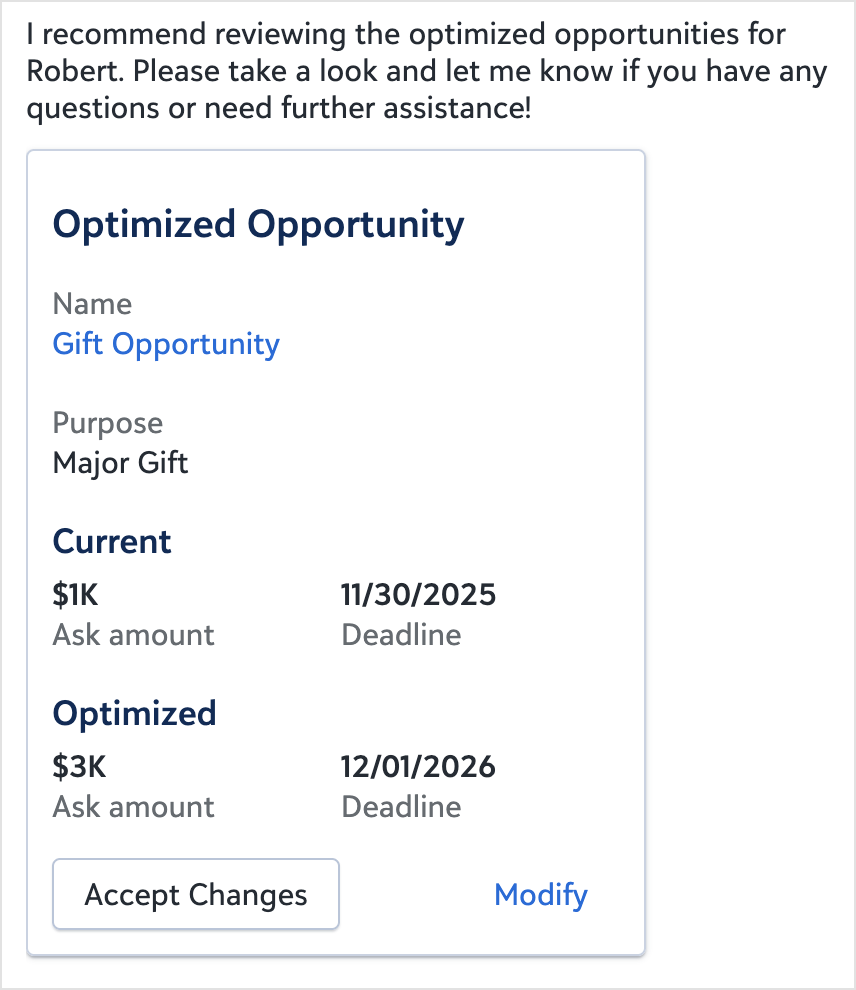The height and width of the screenshot is (990, 856).
Task: Open the Modify link
Action: 541,894
